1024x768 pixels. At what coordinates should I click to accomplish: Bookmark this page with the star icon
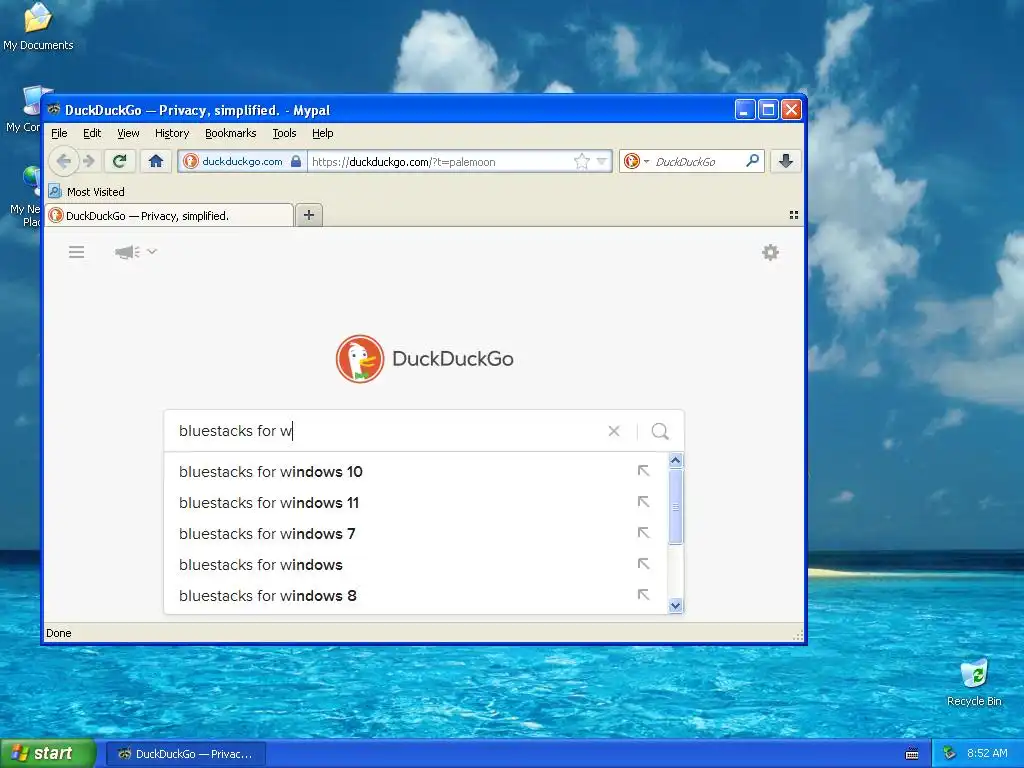coord(581,161)
